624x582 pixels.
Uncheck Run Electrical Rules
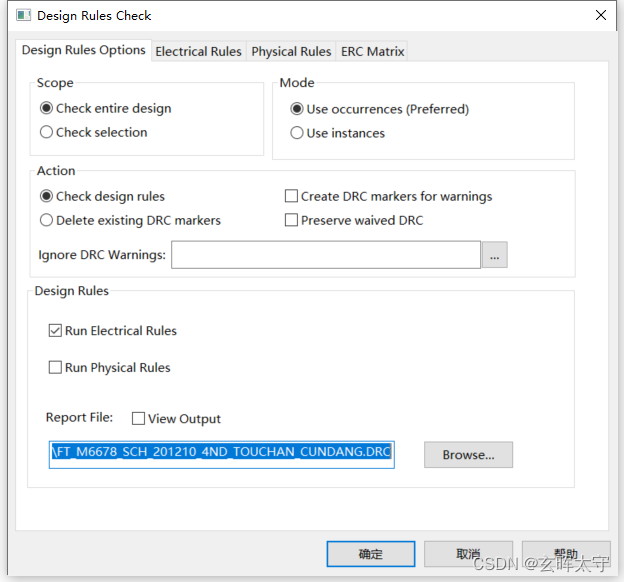56,331
